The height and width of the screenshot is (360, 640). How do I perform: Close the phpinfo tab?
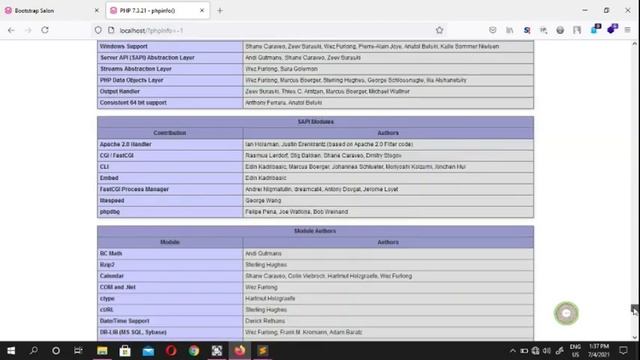(x=202, y=11)
